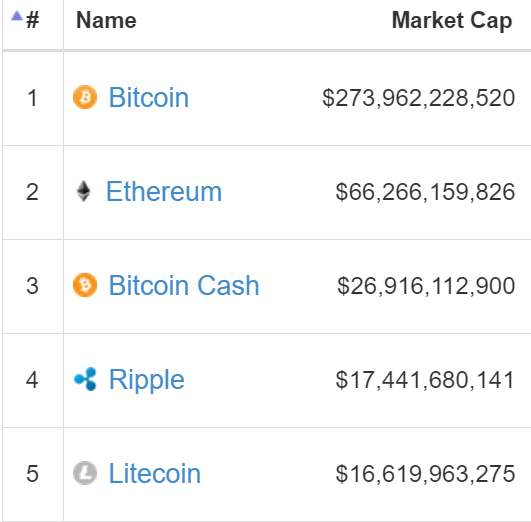Click the Ethereum diamond logo icon
This screenshot has height=522, width=531.
[83, 191]
